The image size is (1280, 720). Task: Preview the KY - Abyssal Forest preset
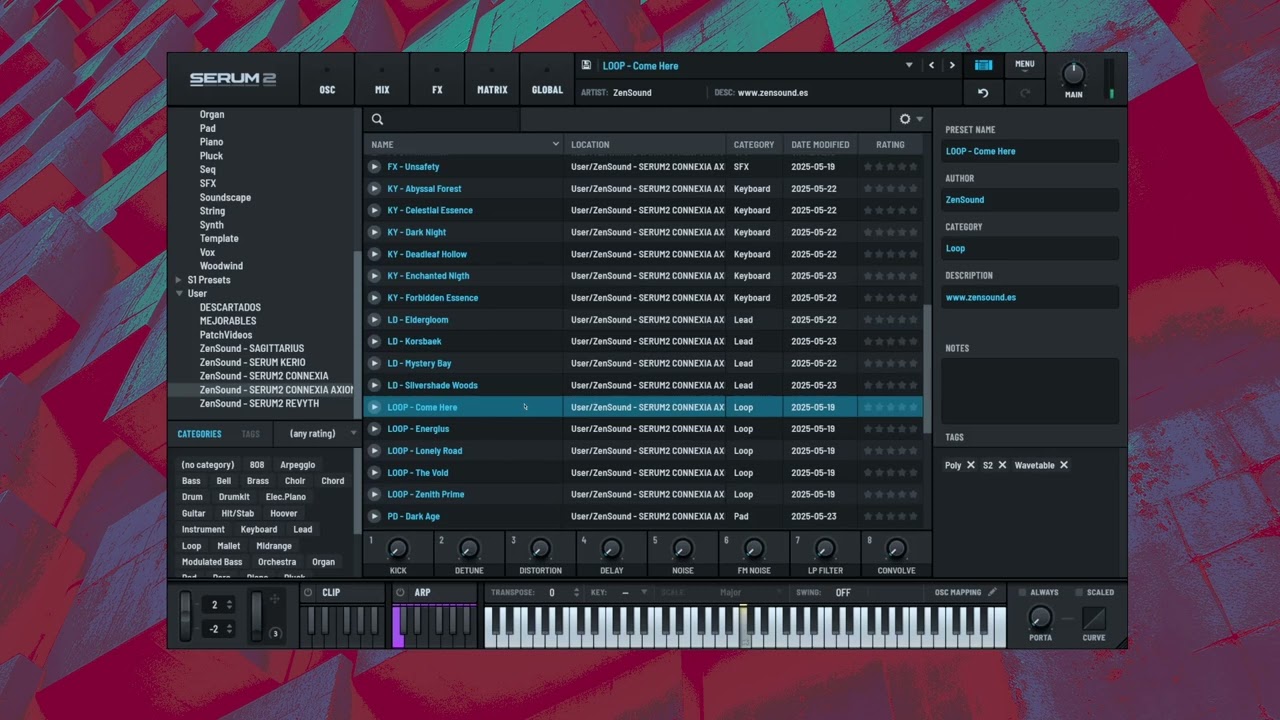374,189
